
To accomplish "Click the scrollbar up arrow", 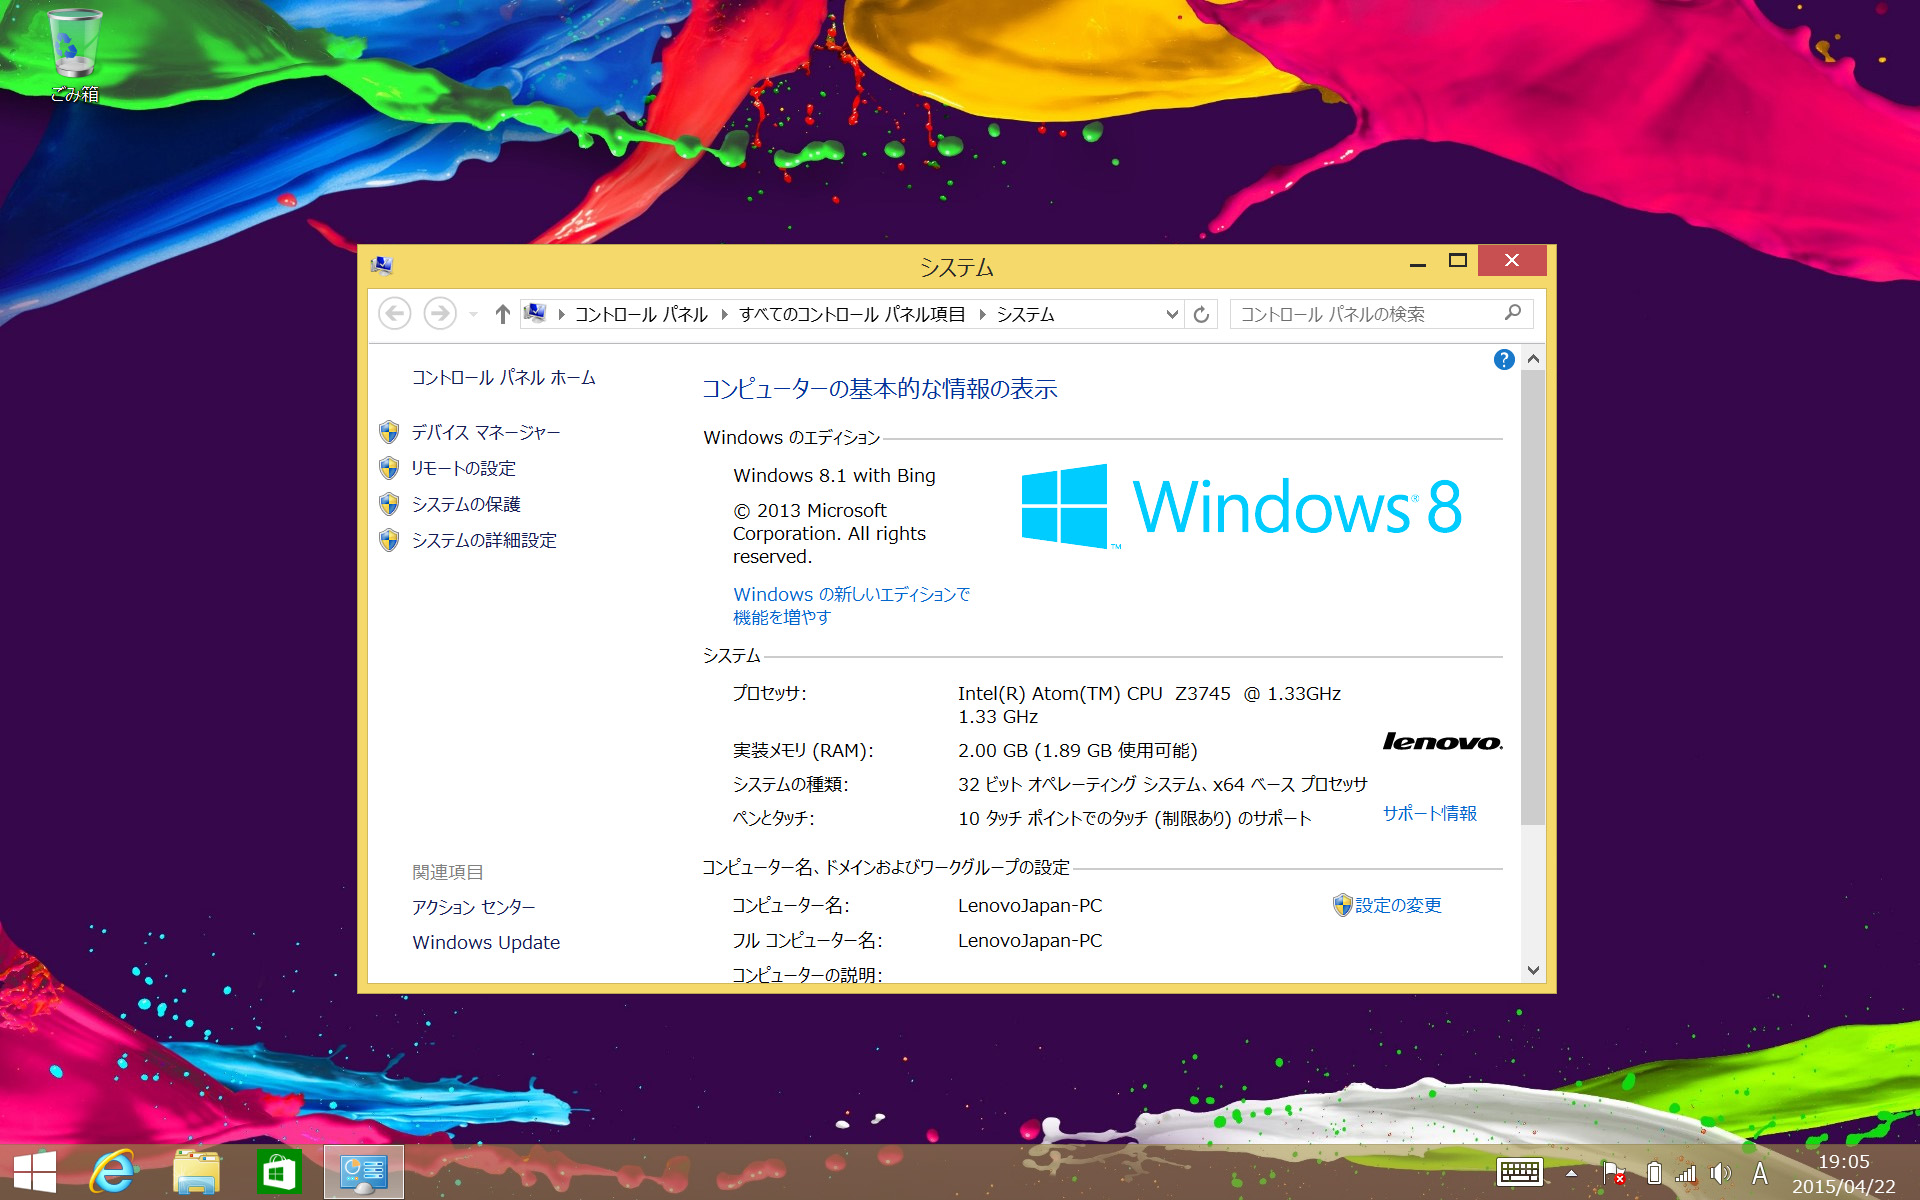I will 1533,359.
